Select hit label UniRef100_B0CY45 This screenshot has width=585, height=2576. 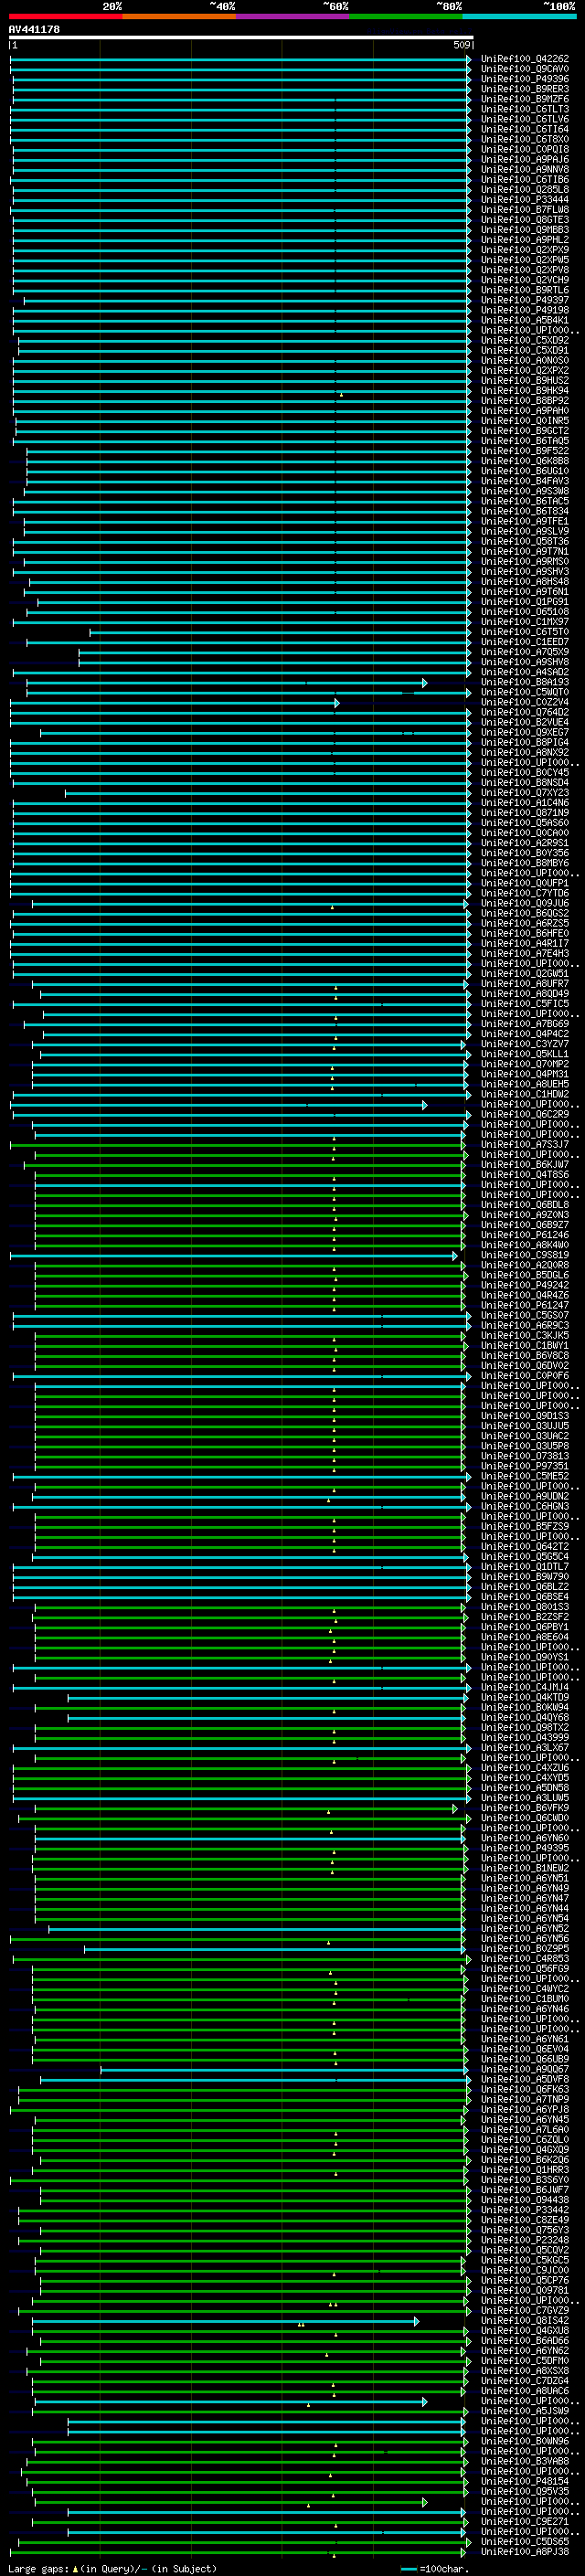pos(525,772)
